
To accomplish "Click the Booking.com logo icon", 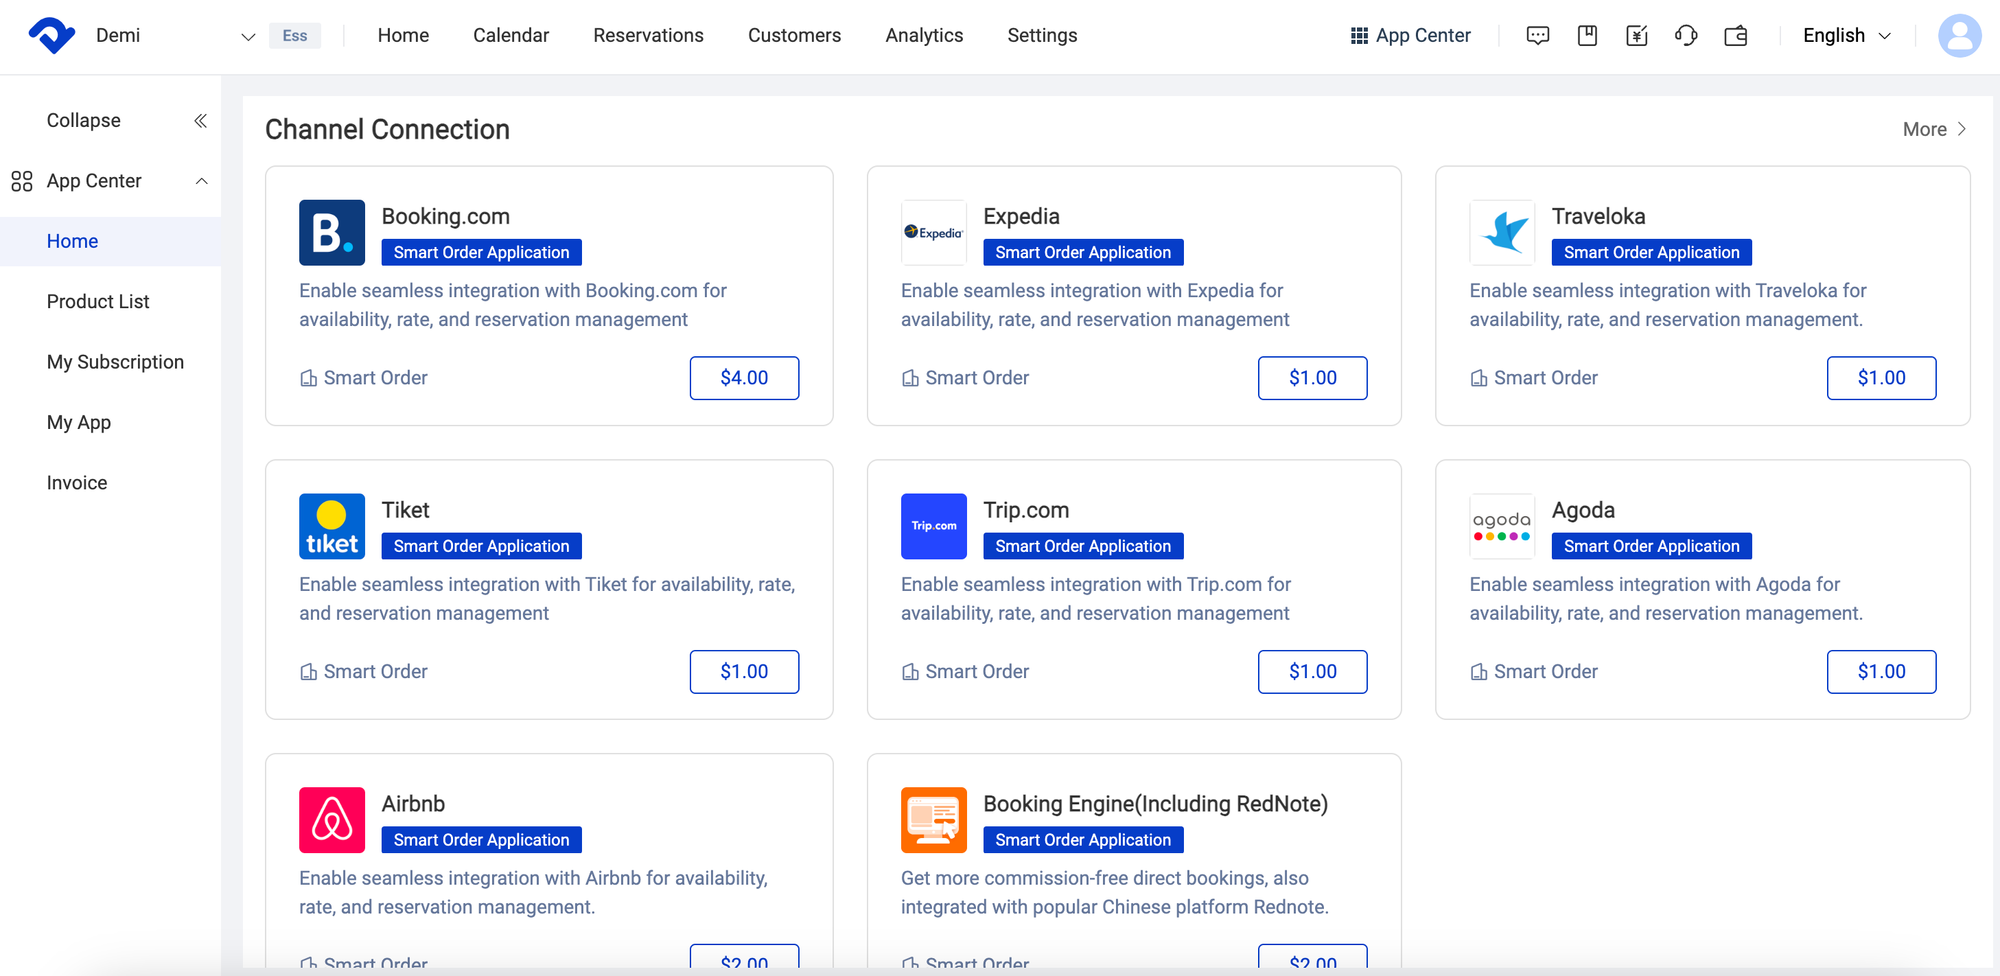I will click(x=332, y=233).
